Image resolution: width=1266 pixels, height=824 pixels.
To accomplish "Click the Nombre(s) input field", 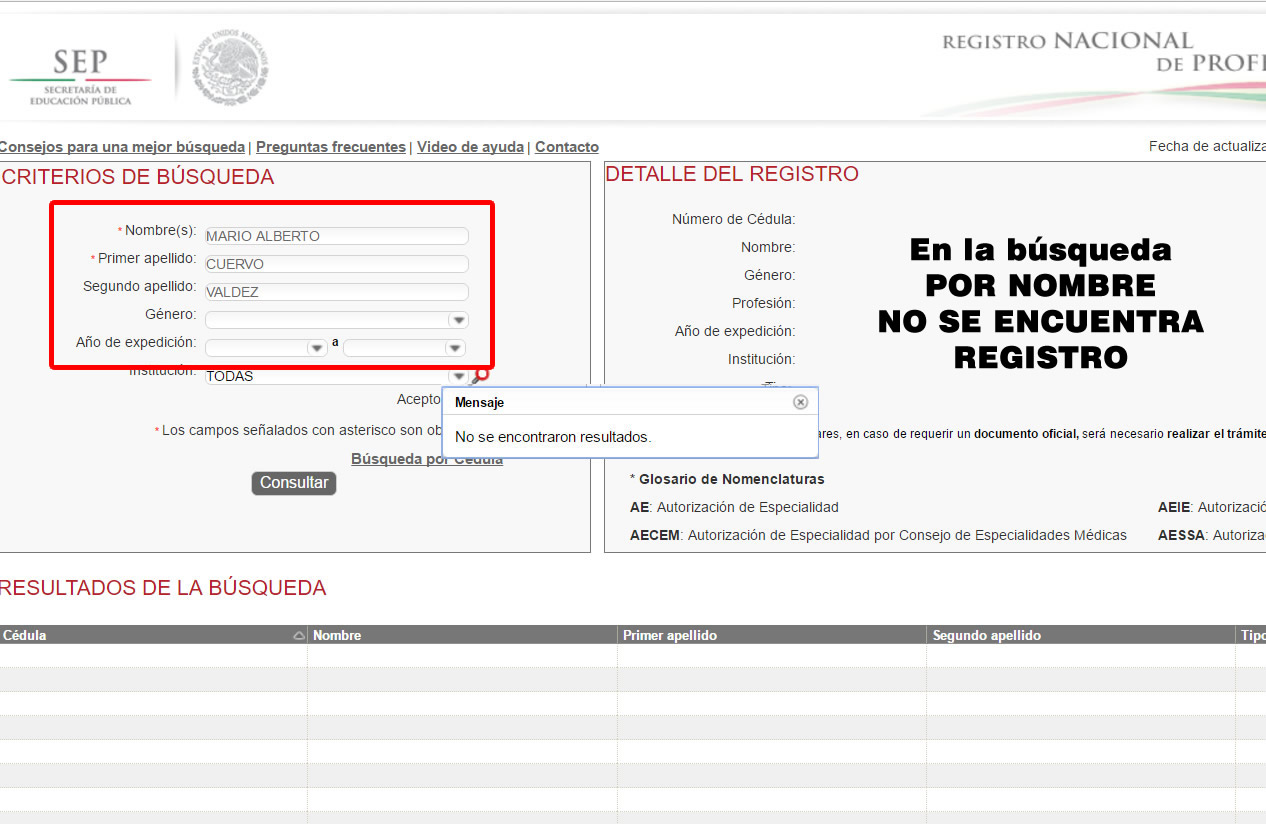I will click(x=336, y=236).
